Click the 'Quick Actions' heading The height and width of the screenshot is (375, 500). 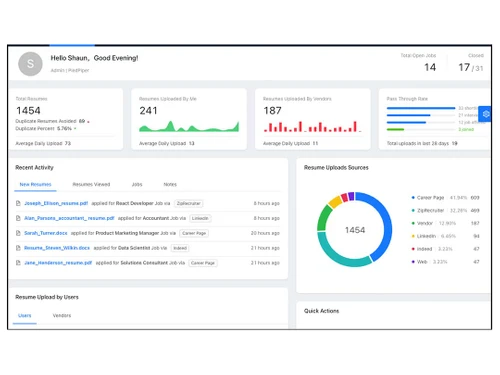(x=321, y=311)
